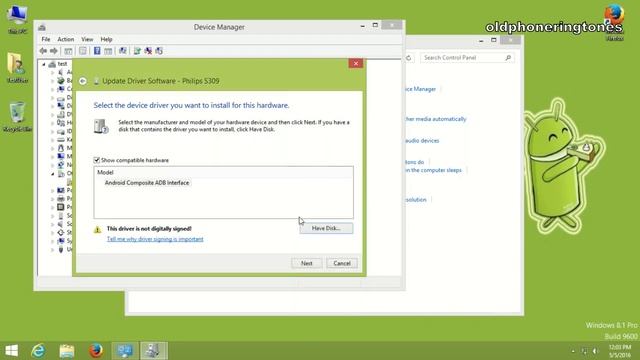Show hidden tray icons arrow
The width and height of the screenshot is (640, 360).
[x=573, y=351]
